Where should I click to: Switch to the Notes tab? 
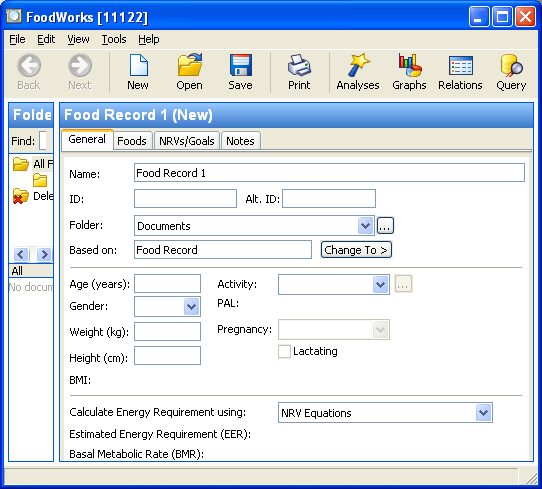click(240, 141)
